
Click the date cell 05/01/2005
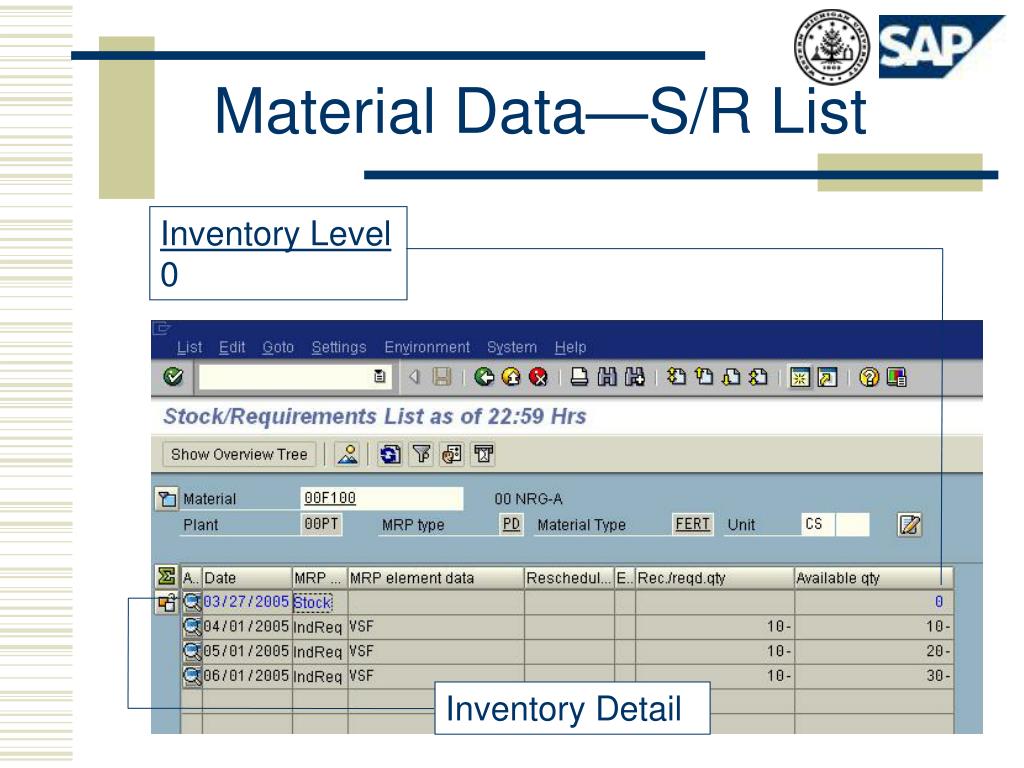(x=246, y=651)
